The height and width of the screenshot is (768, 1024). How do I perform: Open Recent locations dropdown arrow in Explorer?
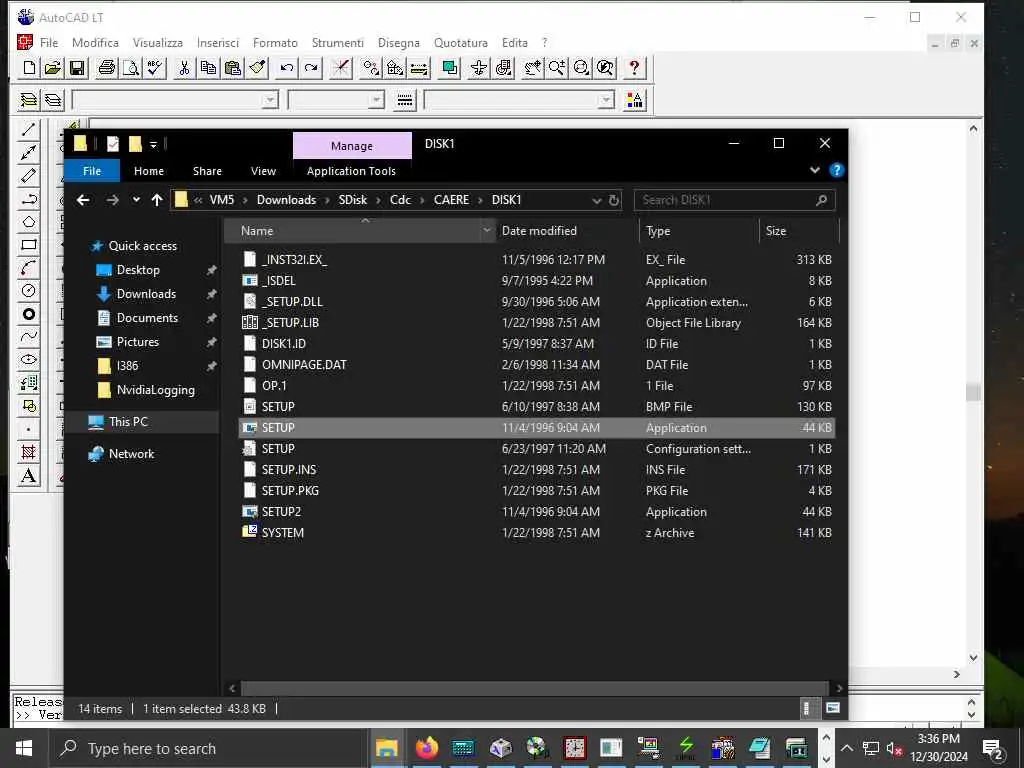tap(136, 200)
